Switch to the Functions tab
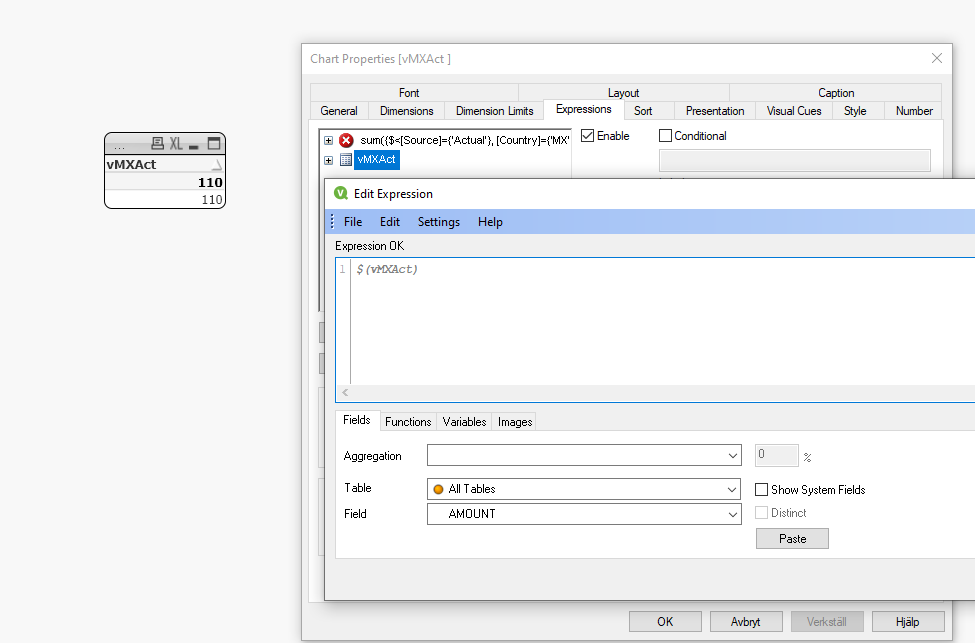Viewport: 975px width, 643px height. tap(408, 422)
